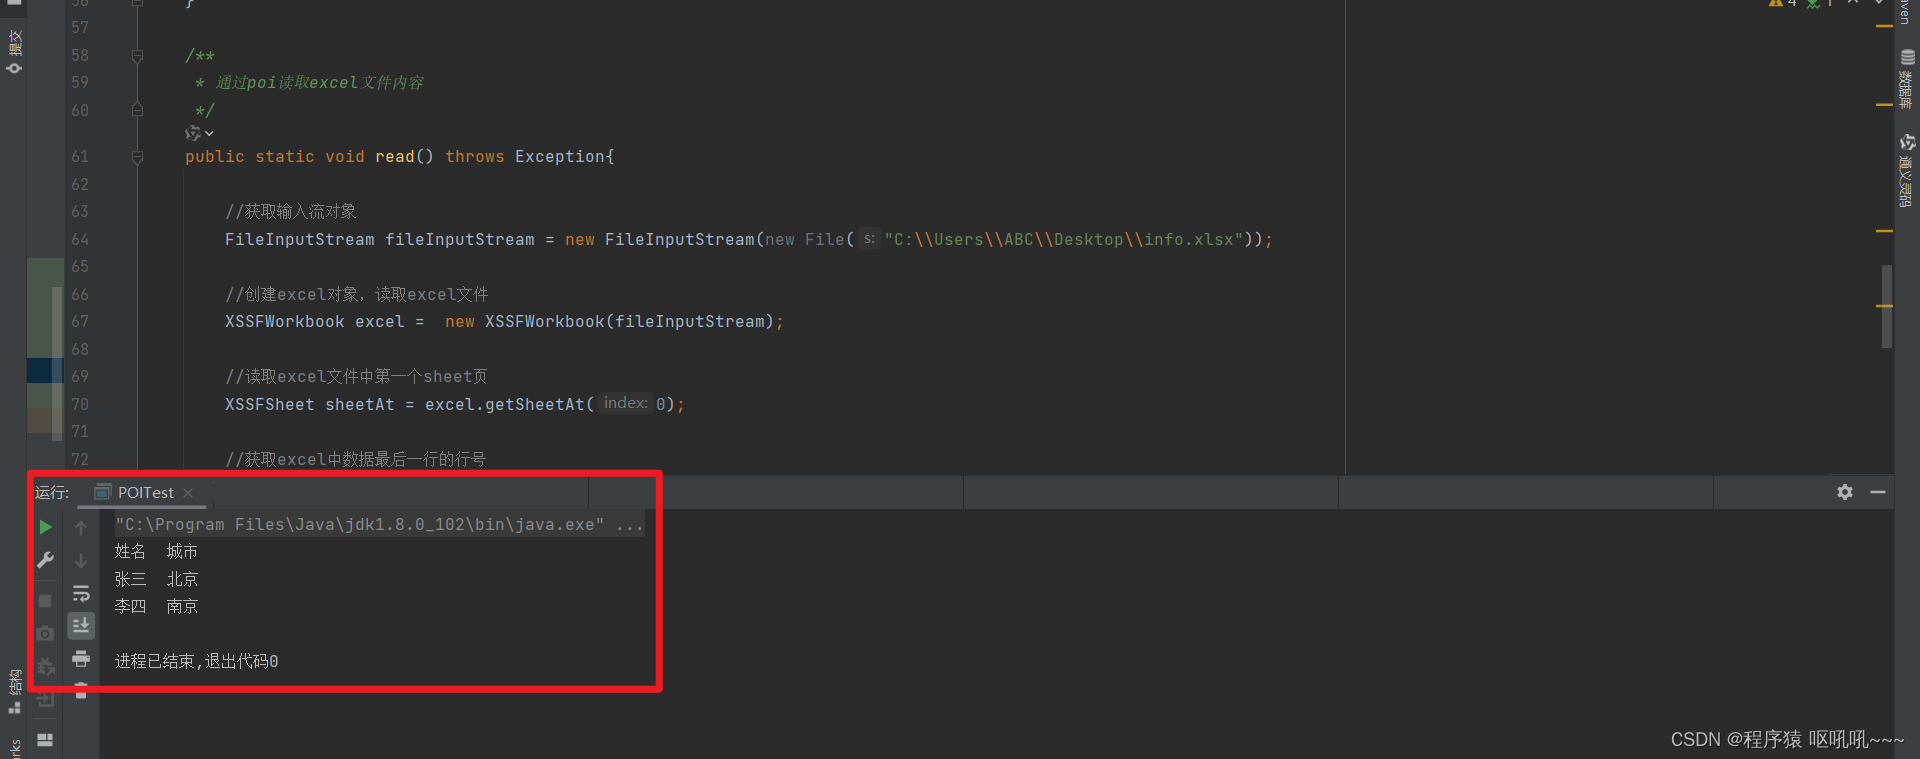1920x759 pixels.
Task: Click the warnings count indicator
Action: point(1782,4)
